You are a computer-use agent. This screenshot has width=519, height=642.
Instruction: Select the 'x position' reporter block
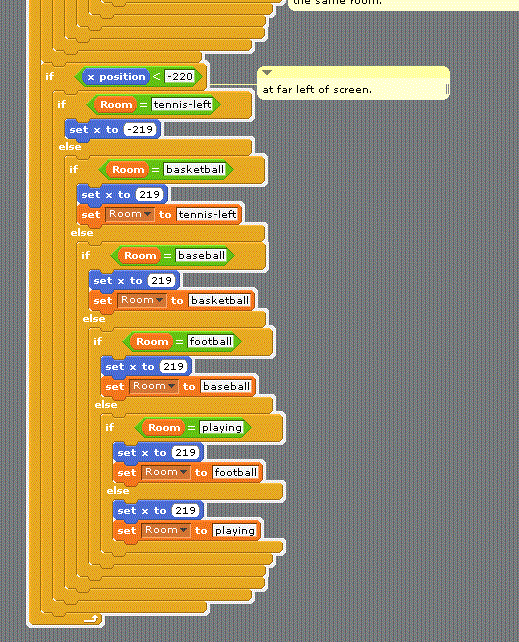(x=116, y=77)
